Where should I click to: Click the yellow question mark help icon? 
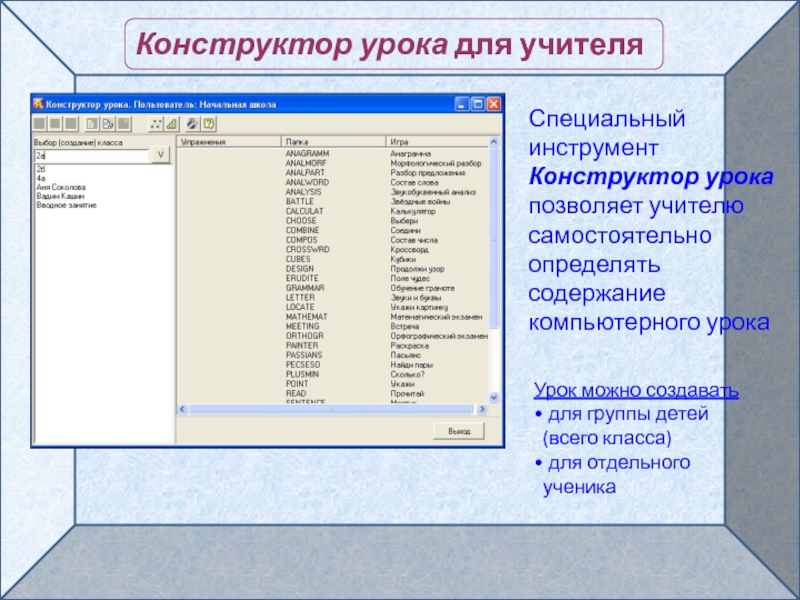point(209,124)
